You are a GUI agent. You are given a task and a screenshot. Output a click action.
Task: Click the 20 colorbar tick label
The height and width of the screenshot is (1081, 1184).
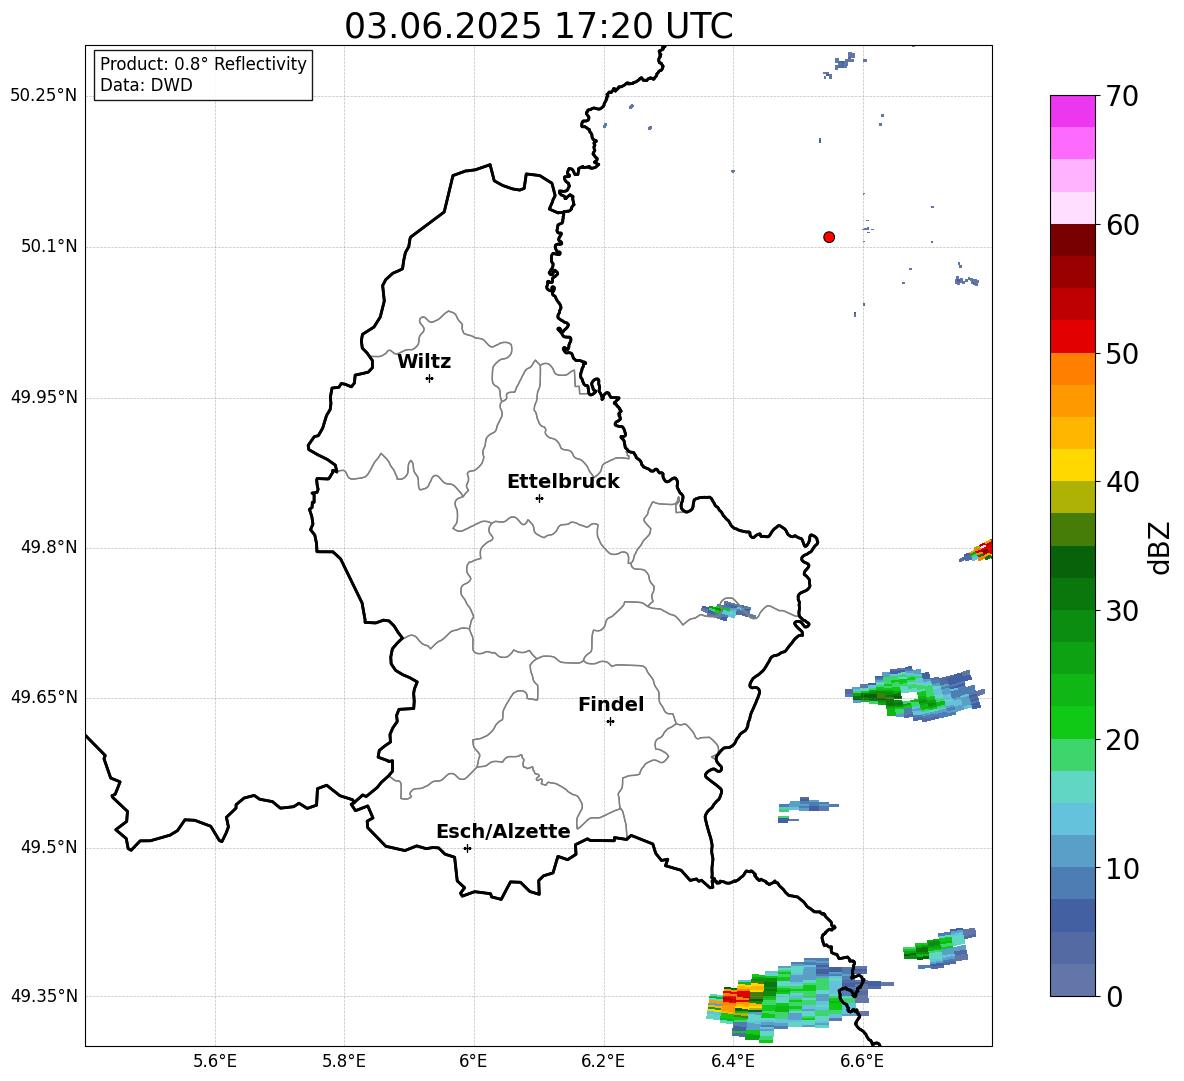coord(1122,739)
